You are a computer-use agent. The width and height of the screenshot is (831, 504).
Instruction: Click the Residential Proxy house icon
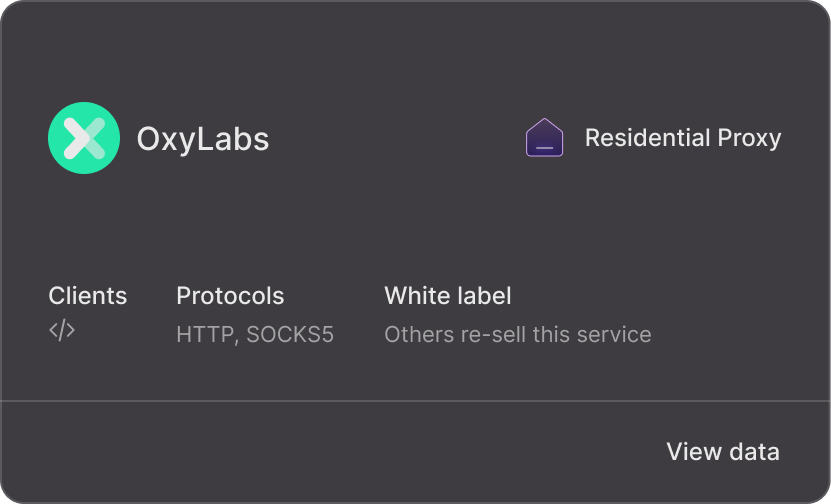click(544, 137)
